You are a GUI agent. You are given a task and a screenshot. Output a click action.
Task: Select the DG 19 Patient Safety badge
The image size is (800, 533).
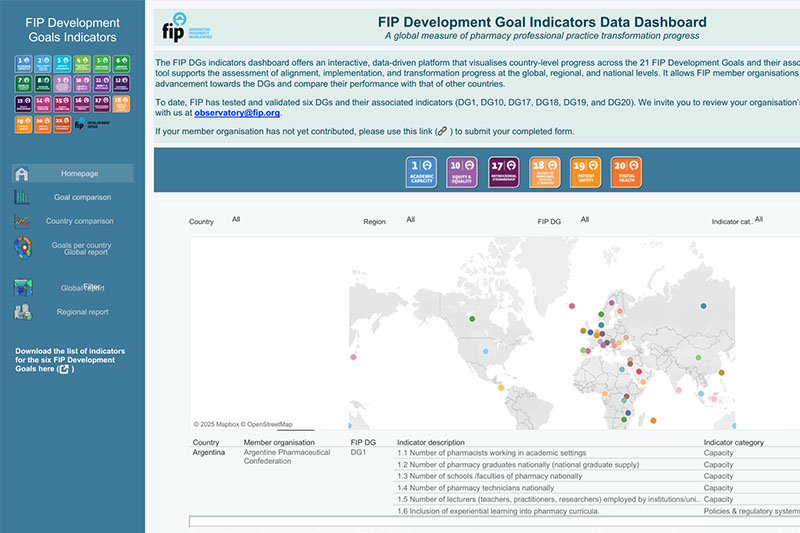[585, 172]
